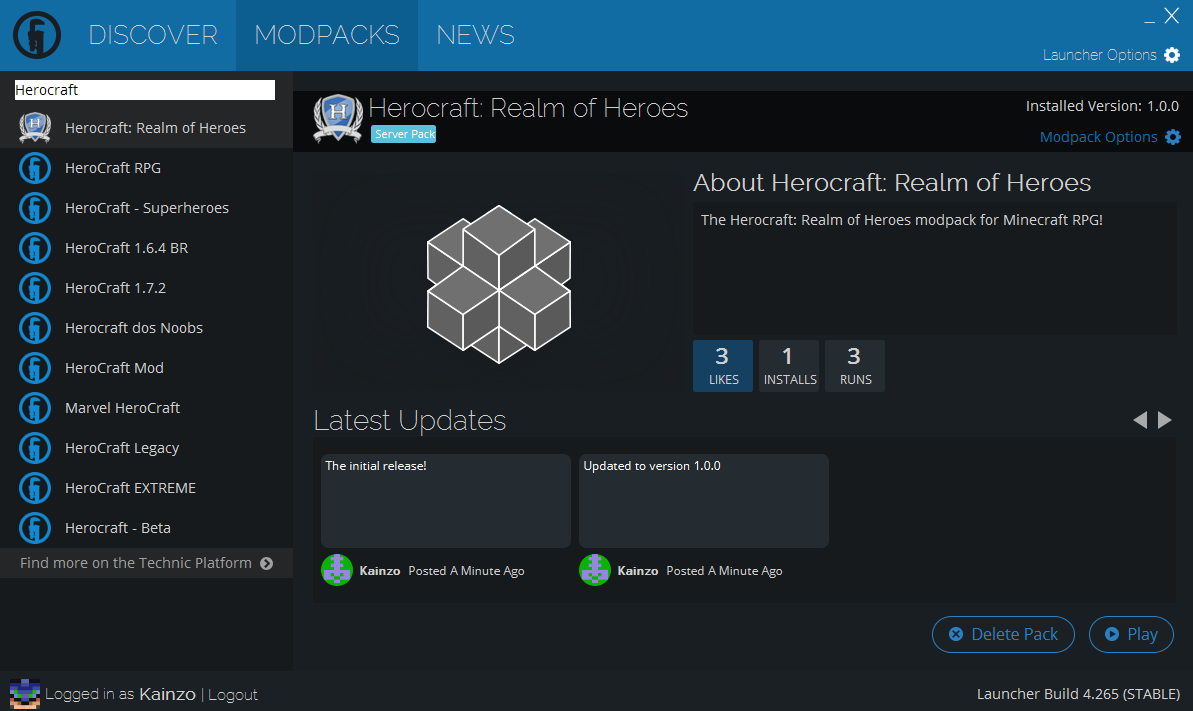Viewport: 1193px width, 711px height.
Task: Click the Herocraft dos Noobs pack icon
Action: 35,328
